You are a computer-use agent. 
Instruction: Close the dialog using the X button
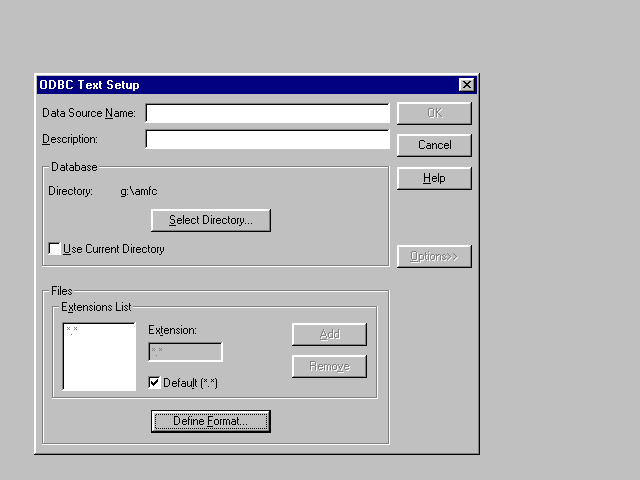(466, 85)
